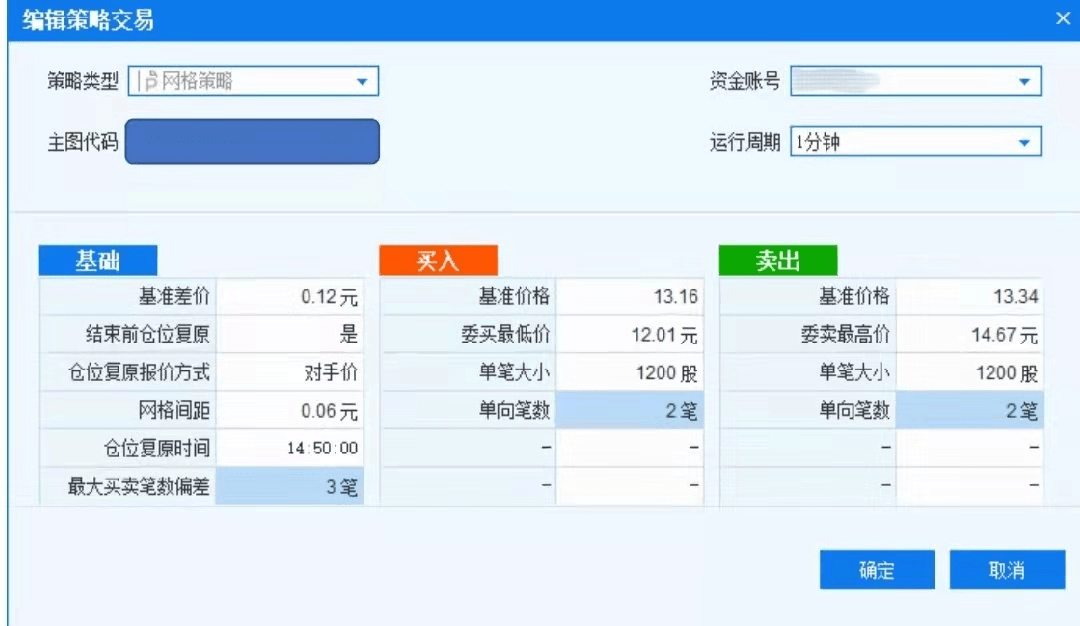Set the 仓位复原时间 field 14:50:00
1080x626 pixels.
tap(290, 448)
